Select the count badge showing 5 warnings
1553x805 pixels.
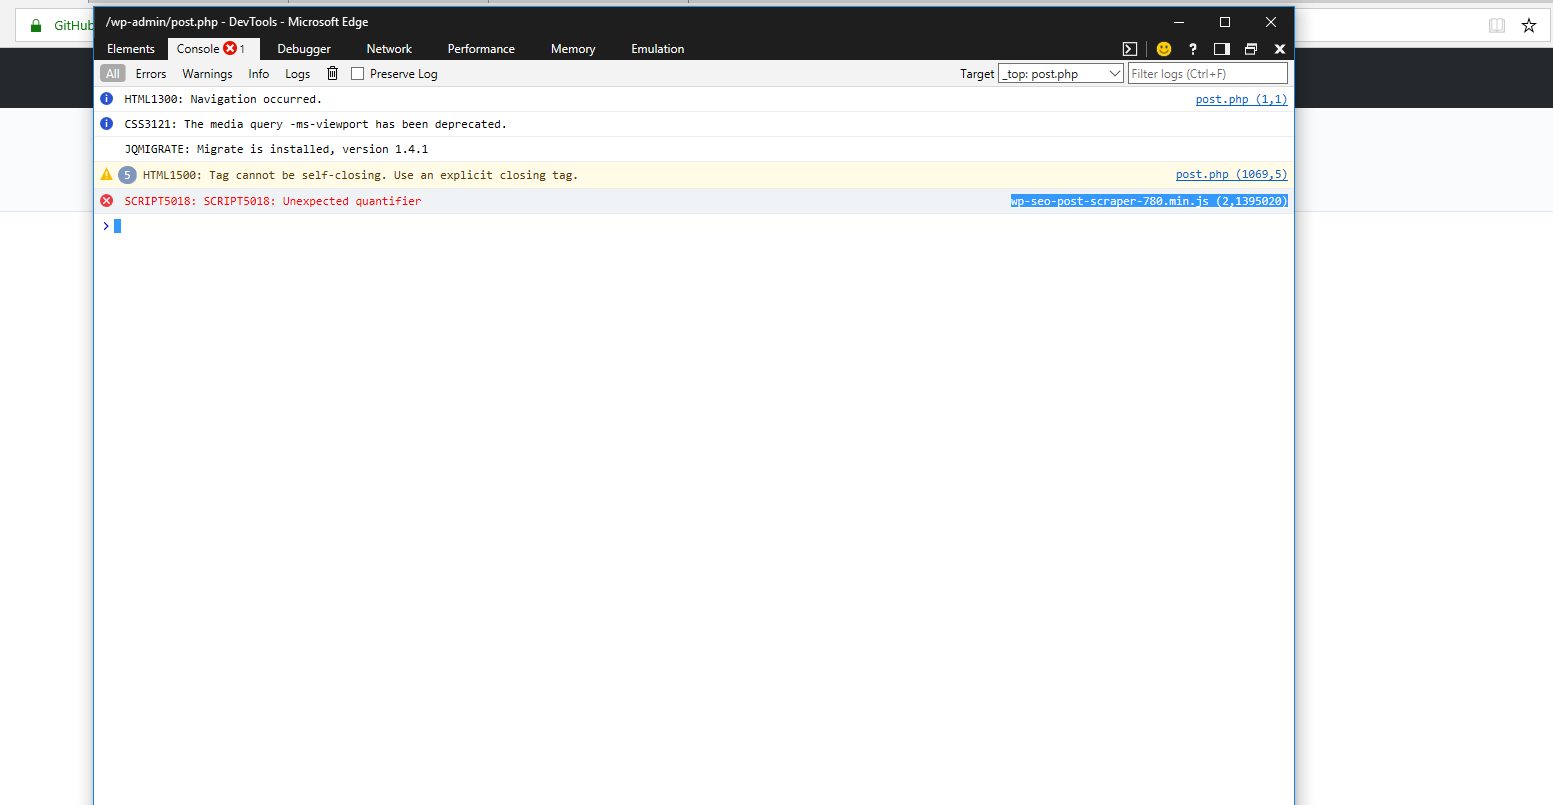[126, 174]
